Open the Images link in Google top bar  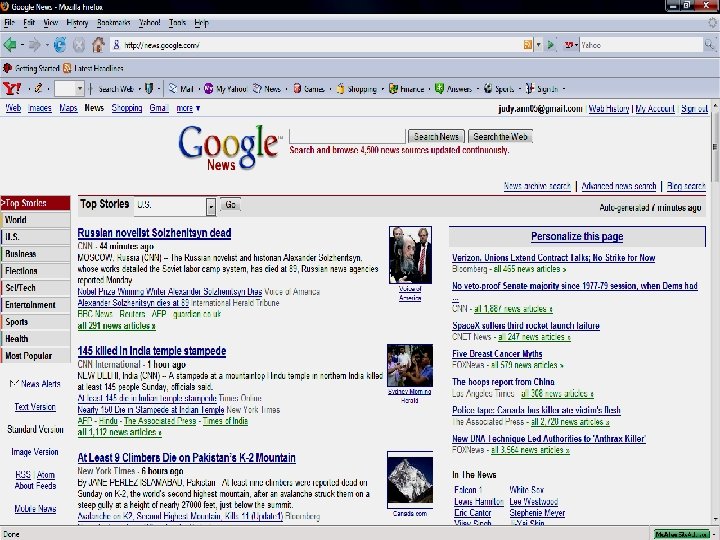[39, 108]
